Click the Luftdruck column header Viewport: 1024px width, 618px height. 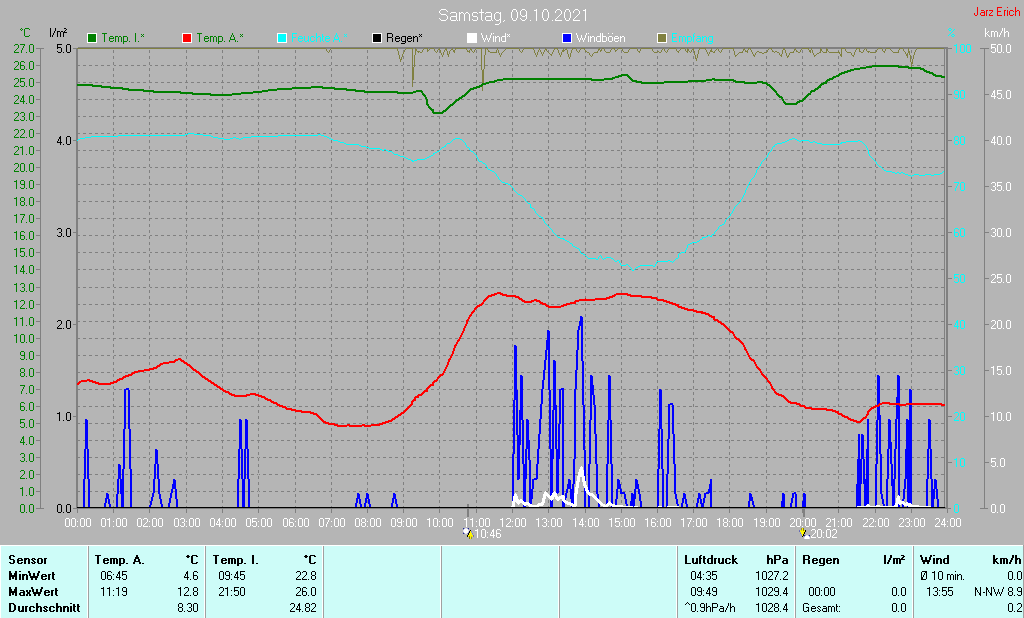tap(710, 560)
